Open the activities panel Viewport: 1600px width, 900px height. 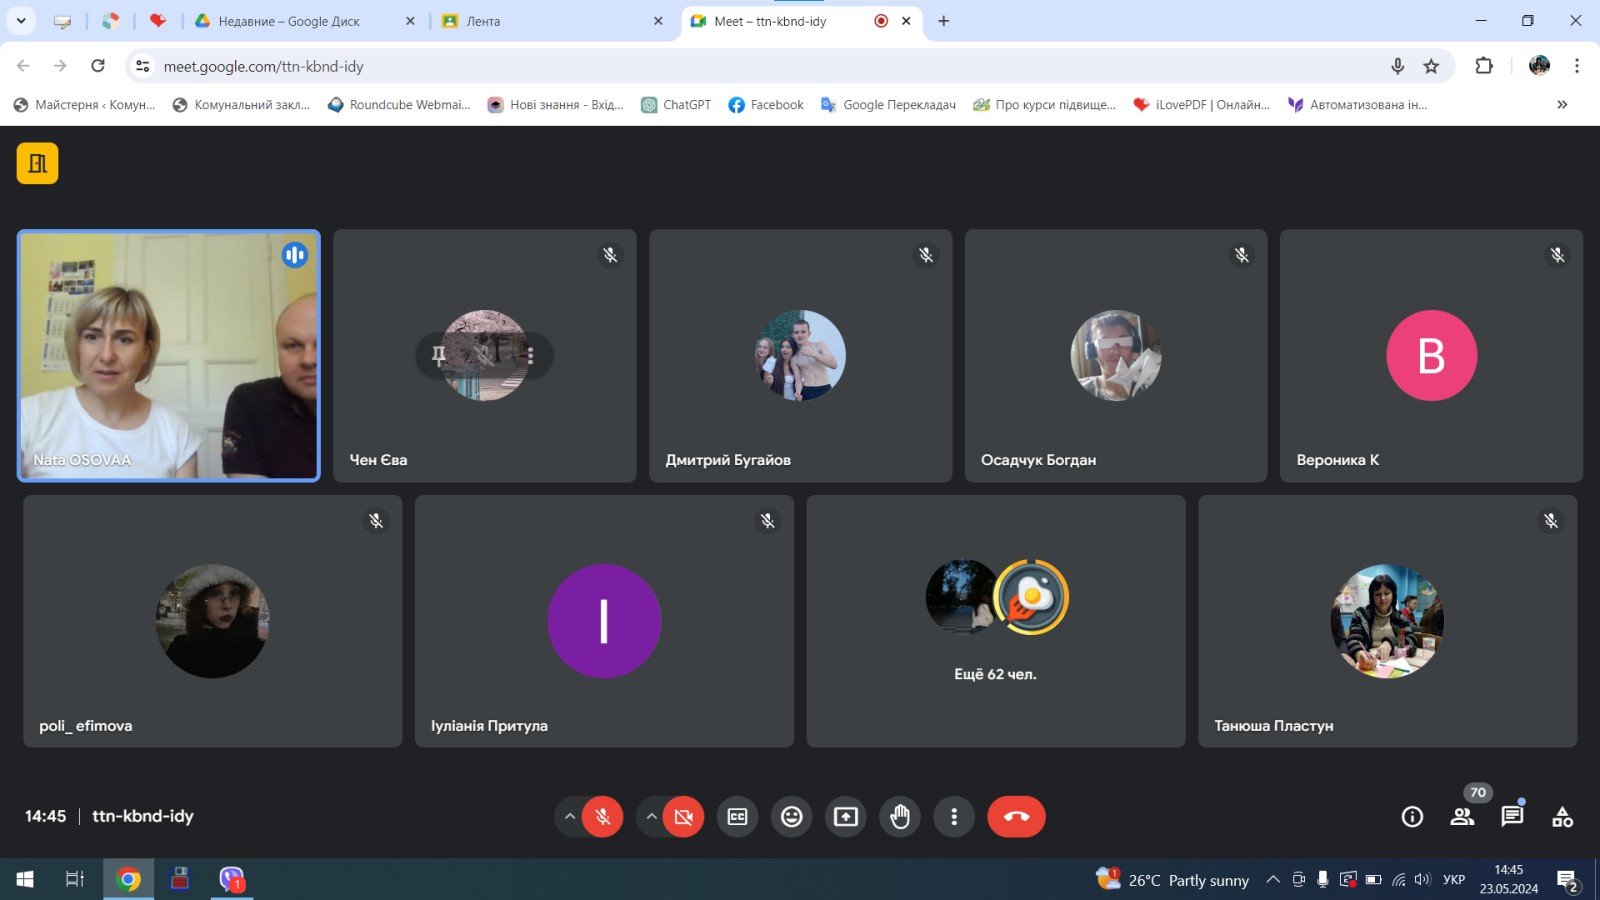(x=1562, y=817)
